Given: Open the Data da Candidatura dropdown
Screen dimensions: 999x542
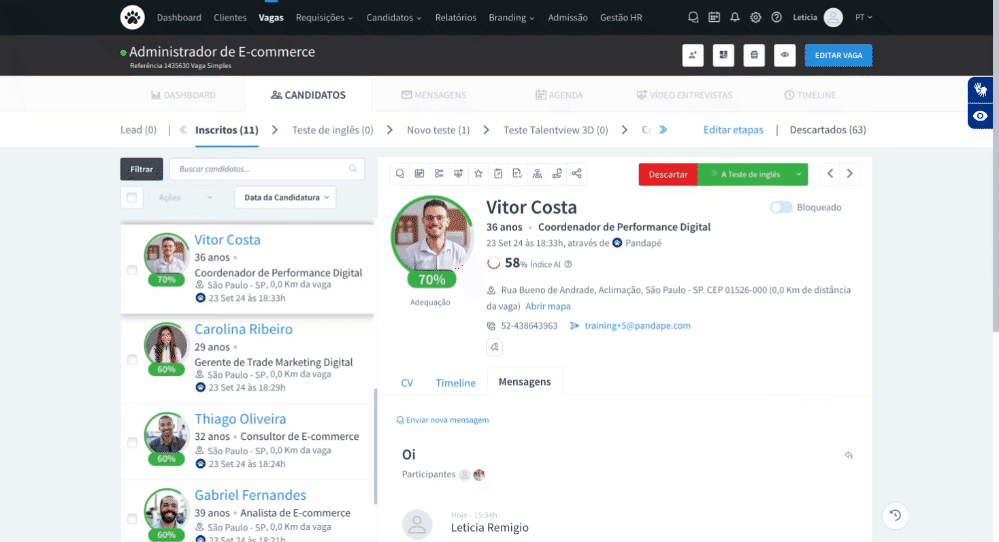Looking at the screenshot, I should click(286, 197).
